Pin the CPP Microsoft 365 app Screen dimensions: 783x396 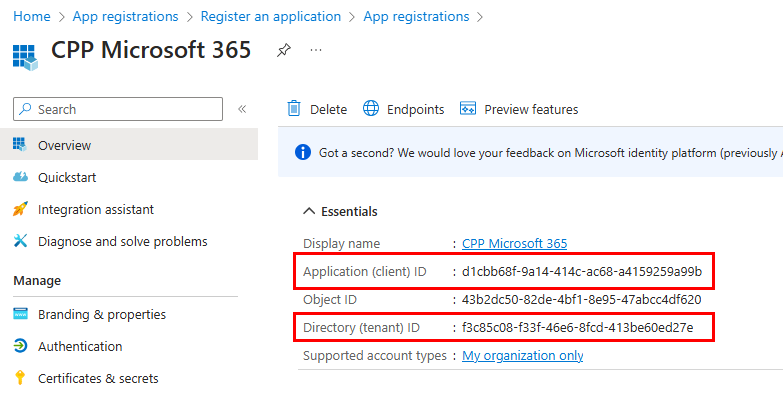pos(284,50)
